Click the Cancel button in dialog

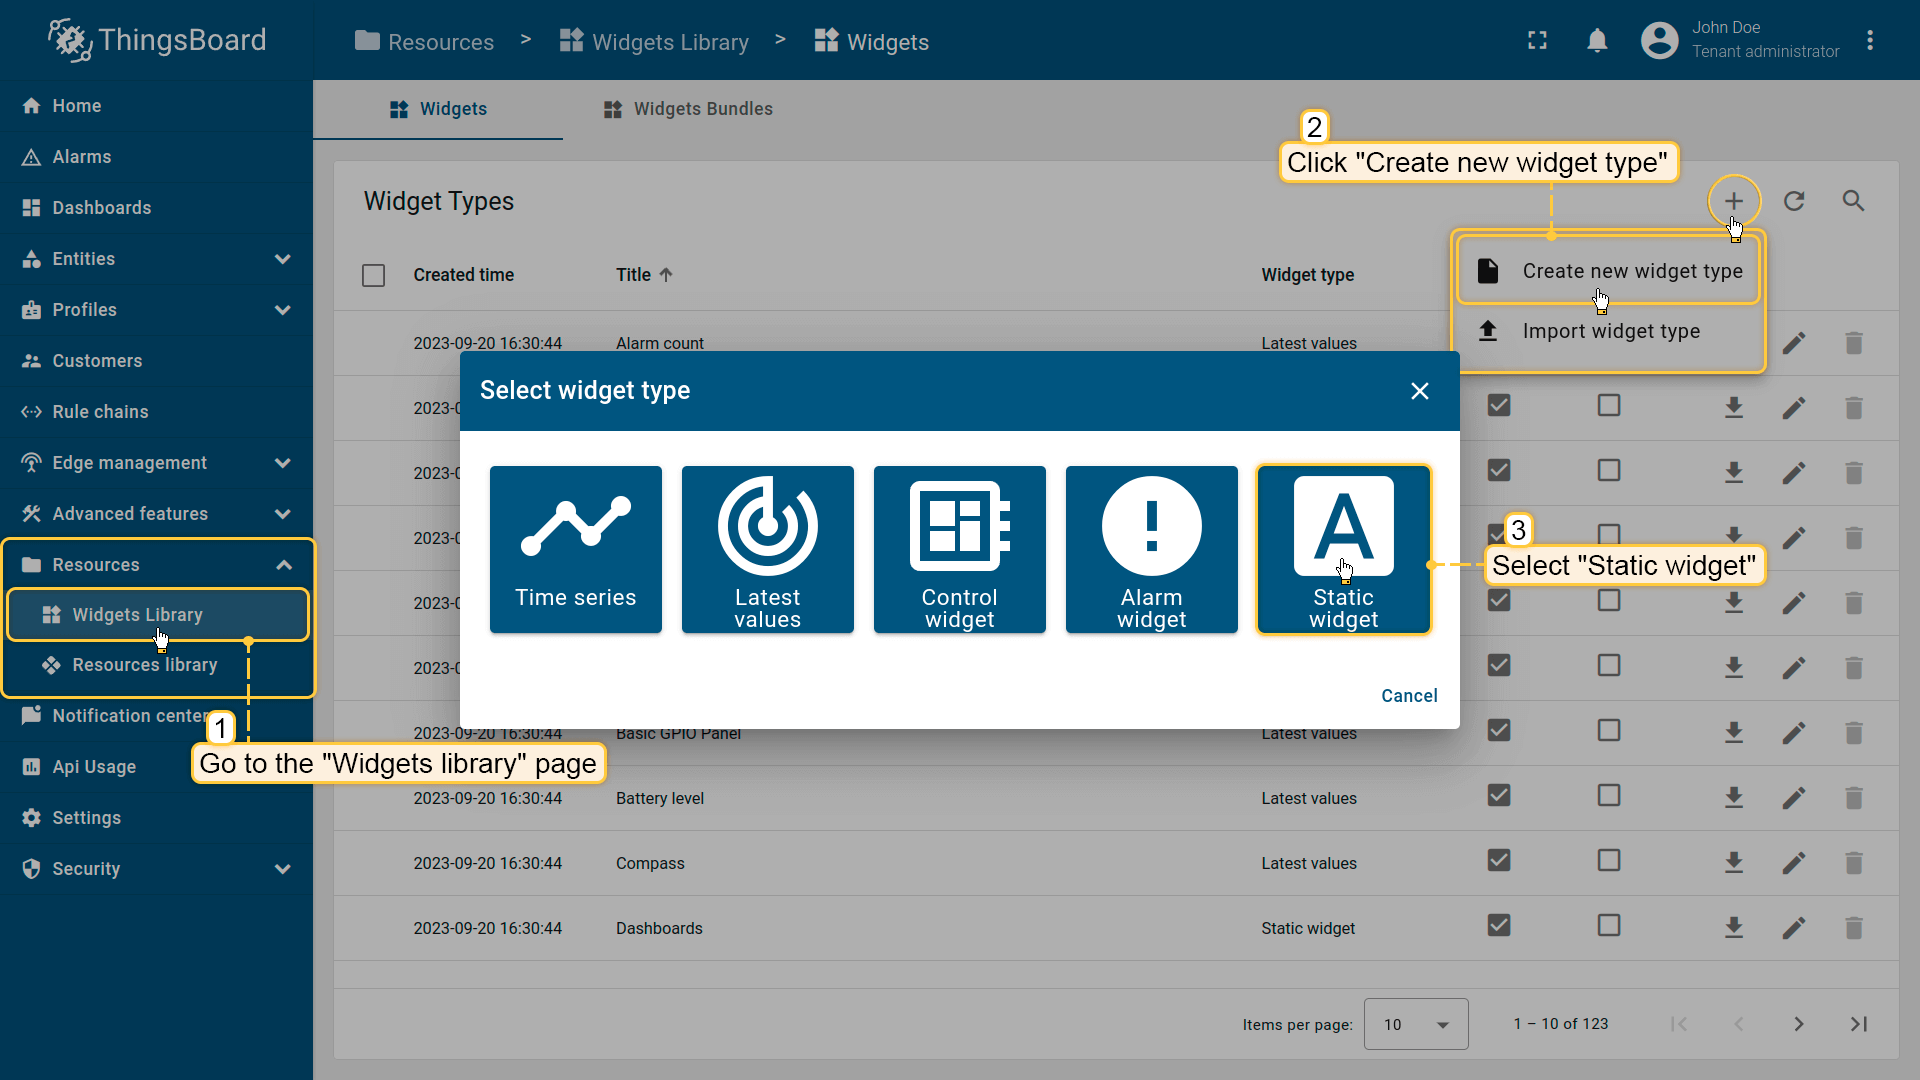click(x=1408, y=696)
